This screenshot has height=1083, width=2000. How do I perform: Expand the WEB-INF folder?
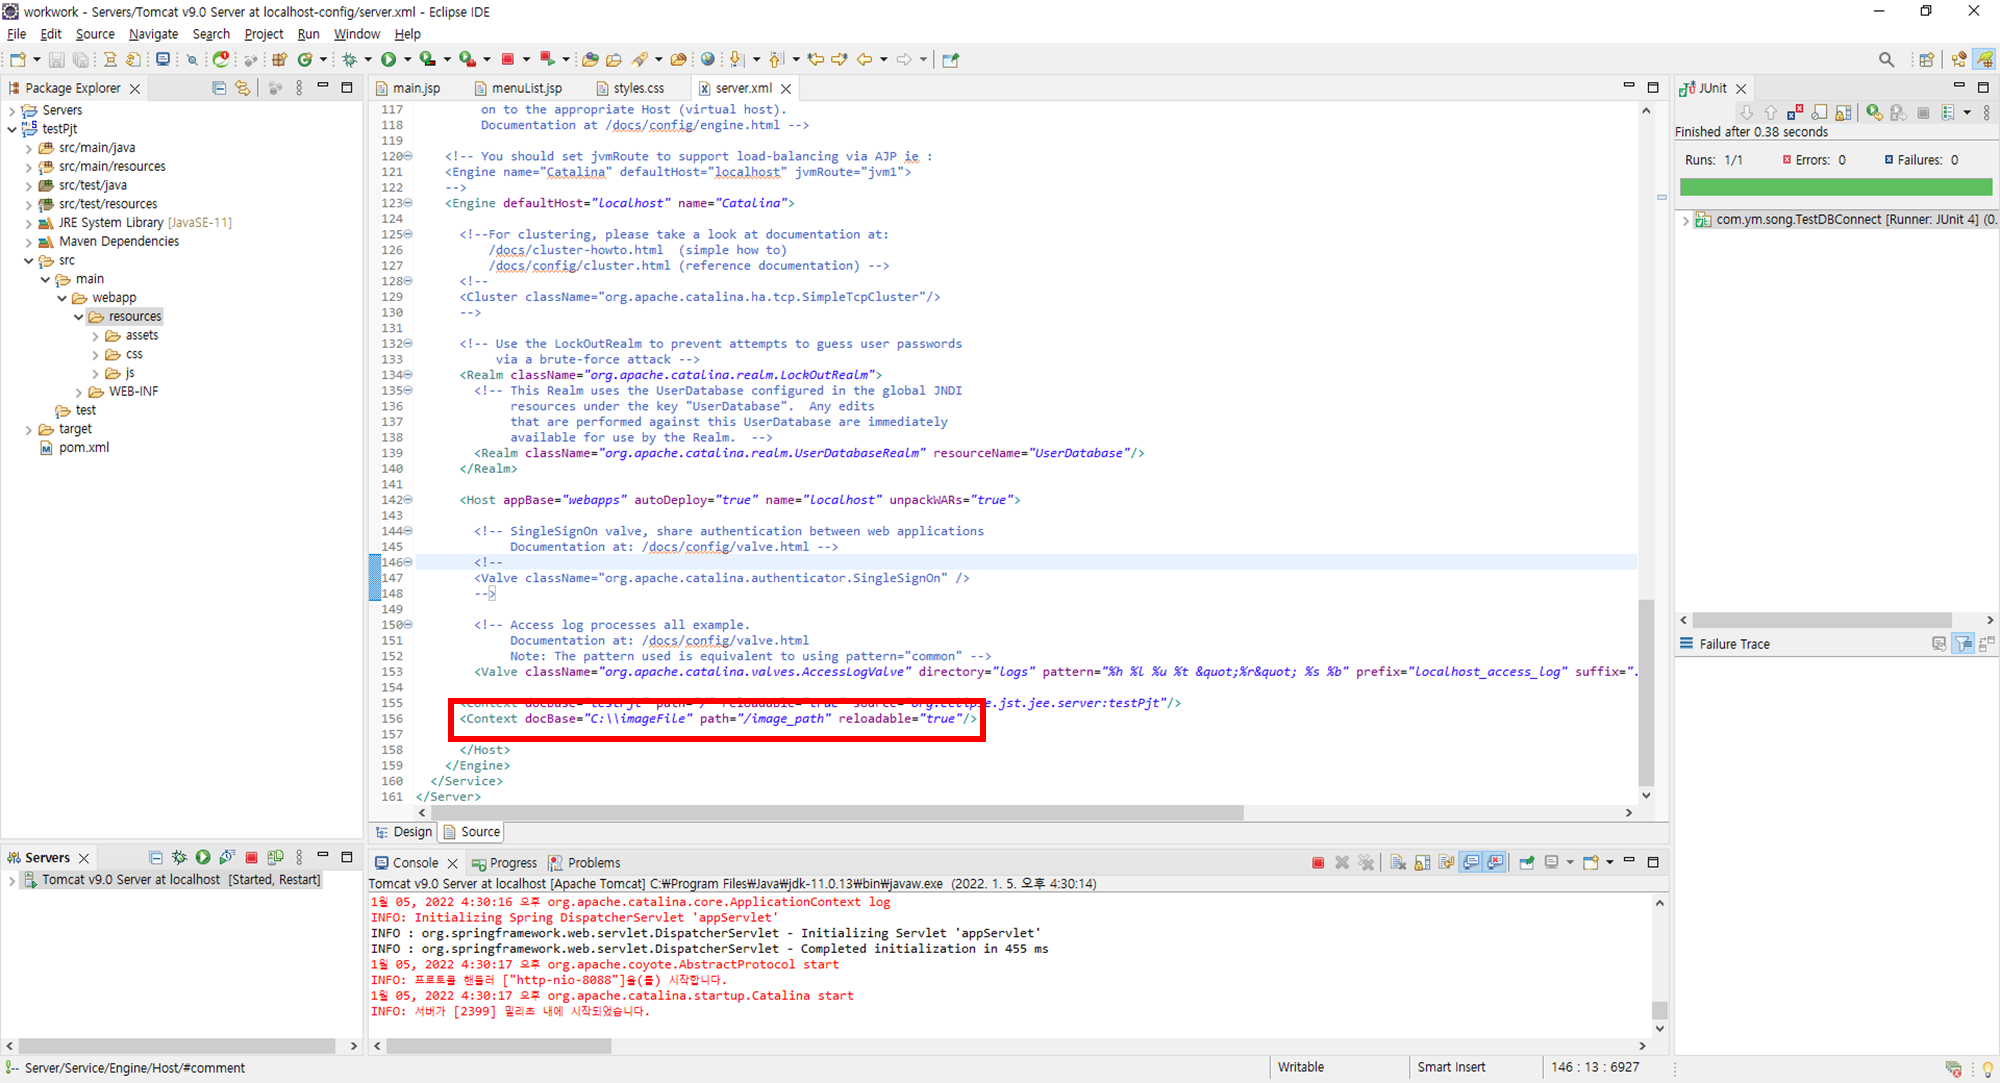coord(79,392)
